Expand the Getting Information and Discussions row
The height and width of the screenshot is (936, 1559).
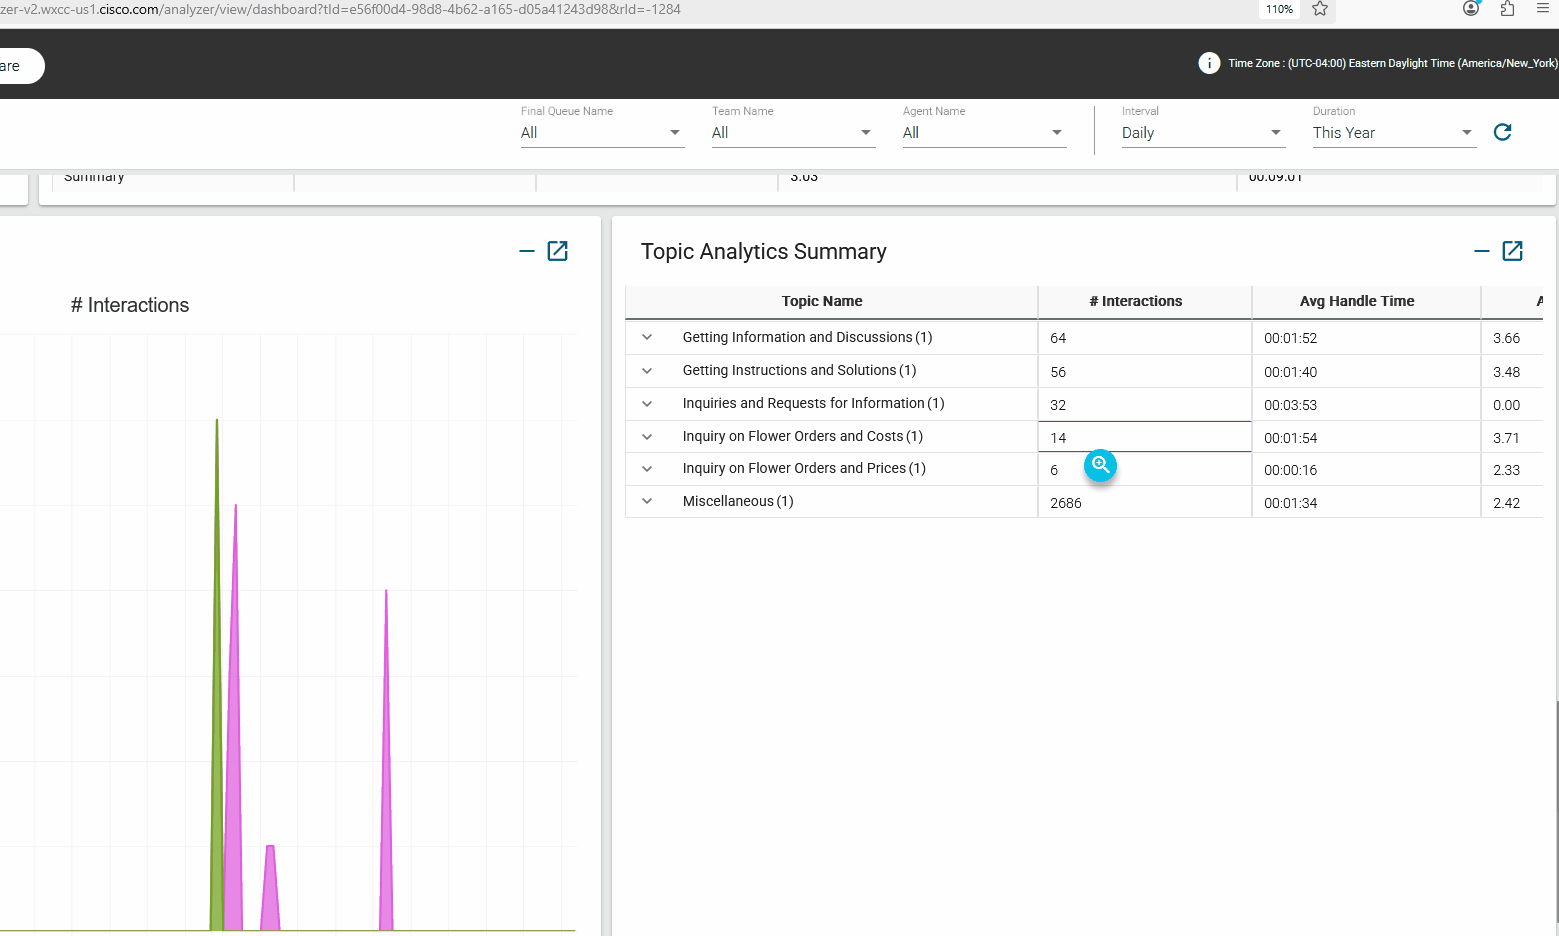coord(647,338)
